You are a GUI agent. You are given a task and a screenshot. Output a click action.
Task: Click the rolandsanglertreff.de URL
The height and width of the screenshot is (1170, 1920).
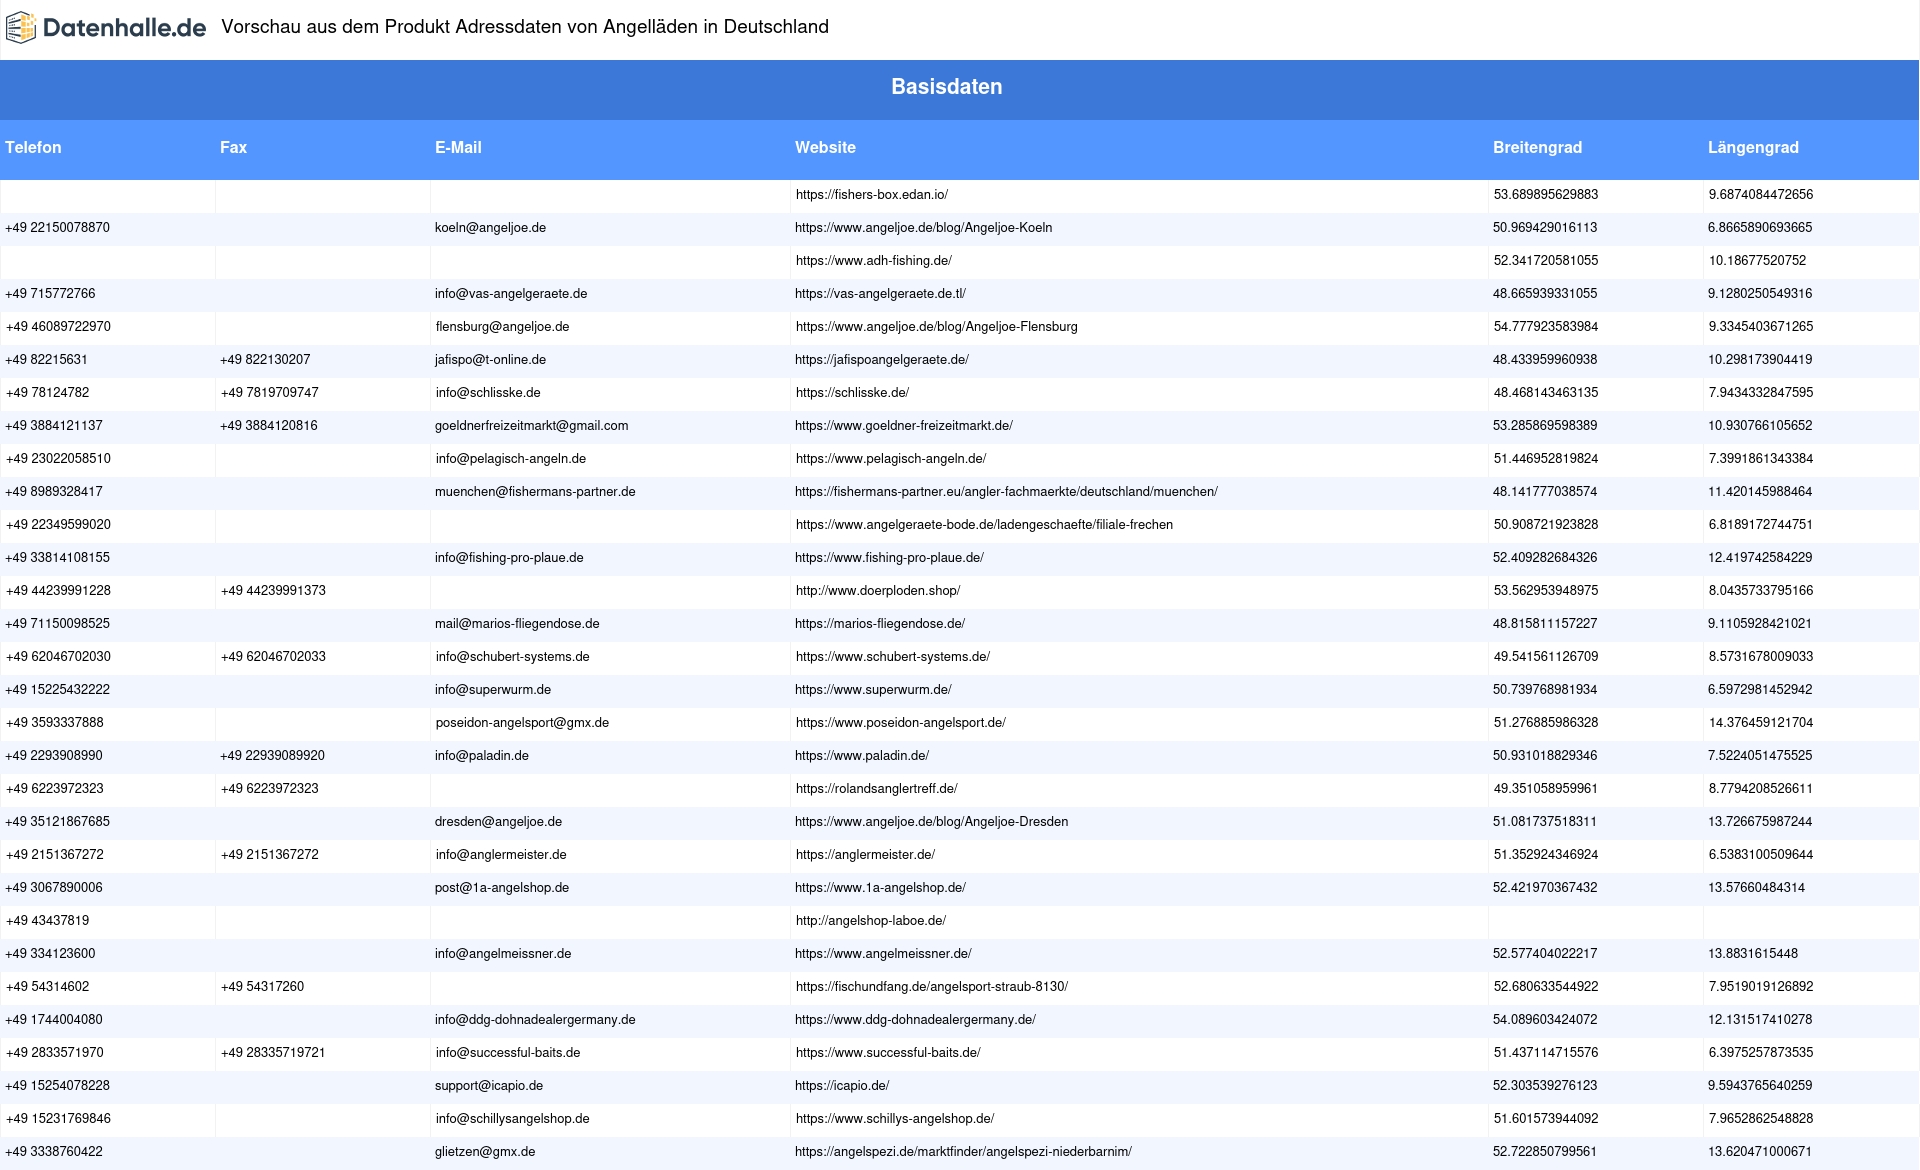pyautogui.click(x=877, y=789)
